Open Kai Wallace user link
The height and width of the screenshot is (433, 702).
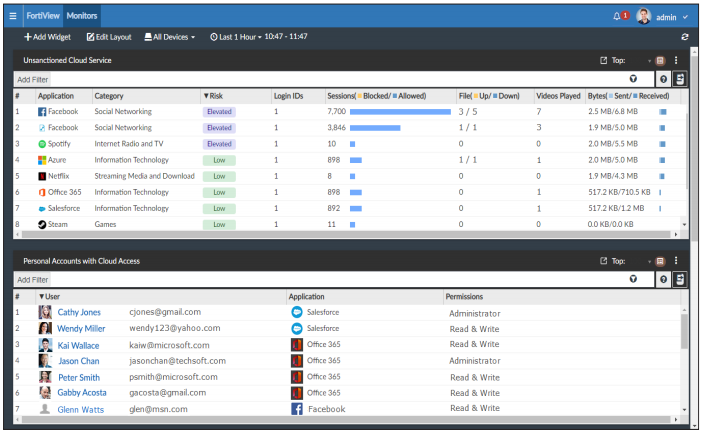(x=78, y=345)
